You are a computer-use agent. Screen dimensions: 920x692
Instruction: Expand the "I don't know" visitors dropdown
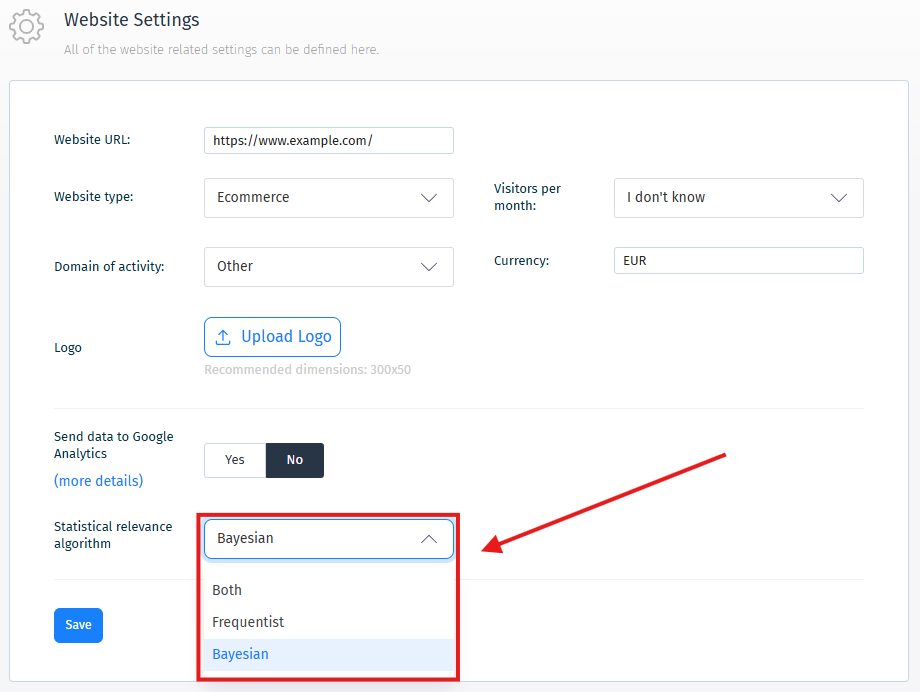pos(720,198)
